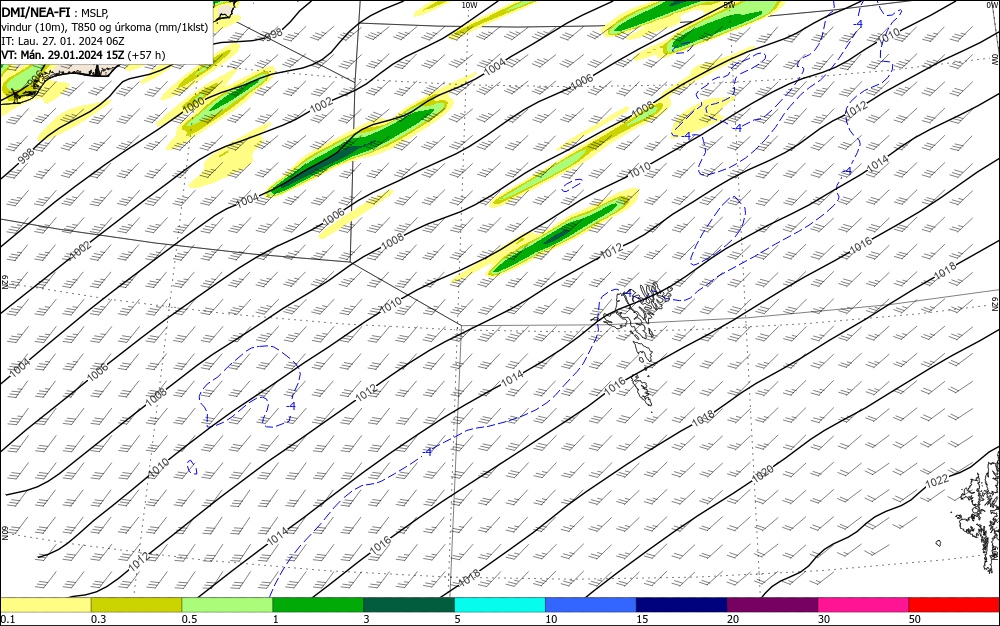
Task: Click the dark green 3–5 legend swatch
Action: coord(409,605)
